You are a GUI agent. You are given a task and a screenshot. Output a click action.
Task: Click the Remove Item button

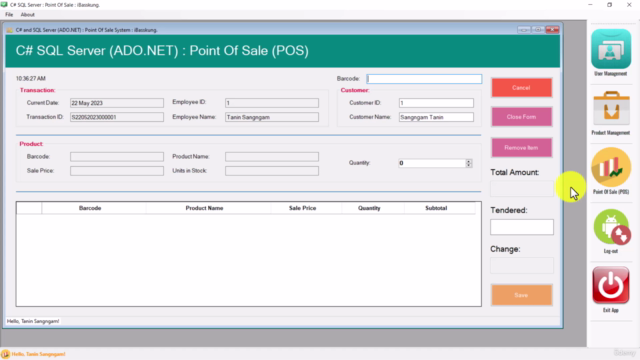[x=522, y=148]
